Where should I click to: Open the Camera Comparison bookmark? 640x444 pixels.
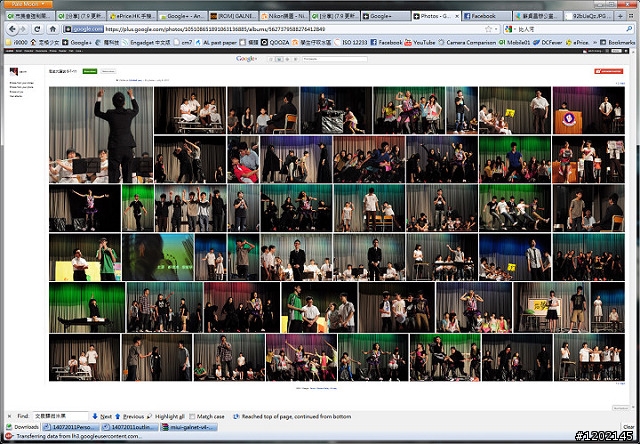467,42
